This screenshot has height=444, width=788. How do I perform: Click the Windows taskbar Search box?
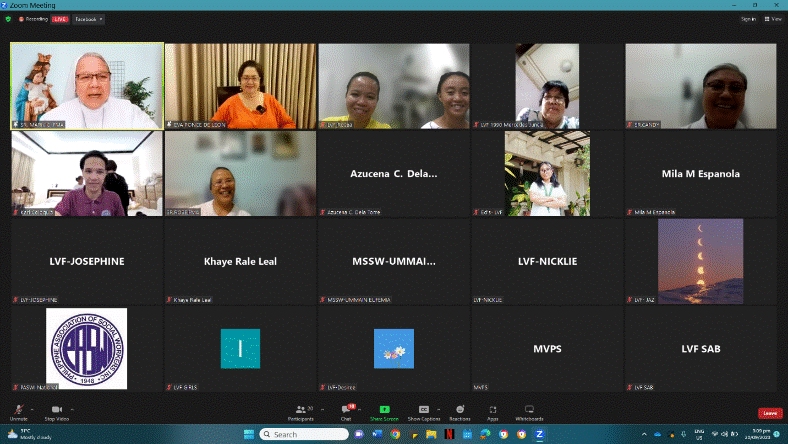[305, 434]
